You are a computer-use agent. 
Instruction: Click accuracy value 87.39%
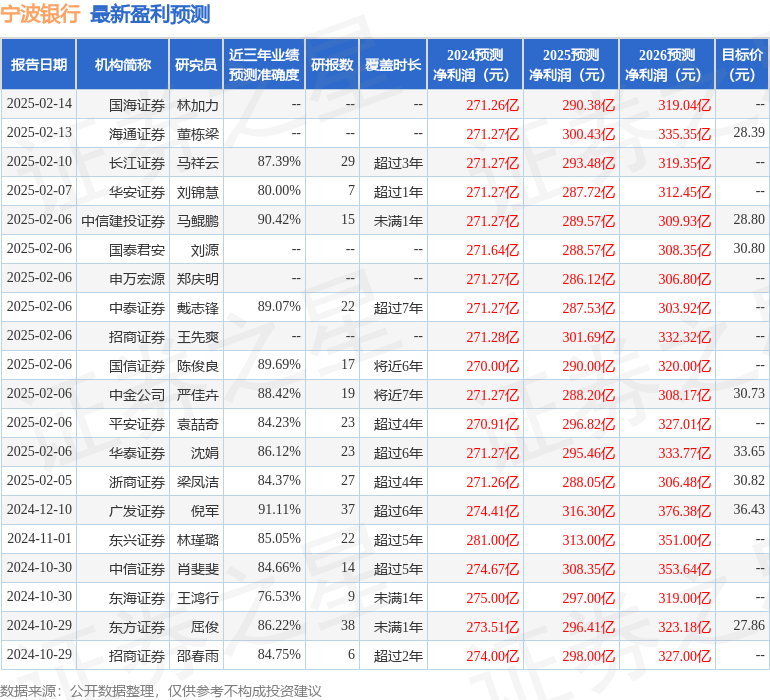point(279,161)
